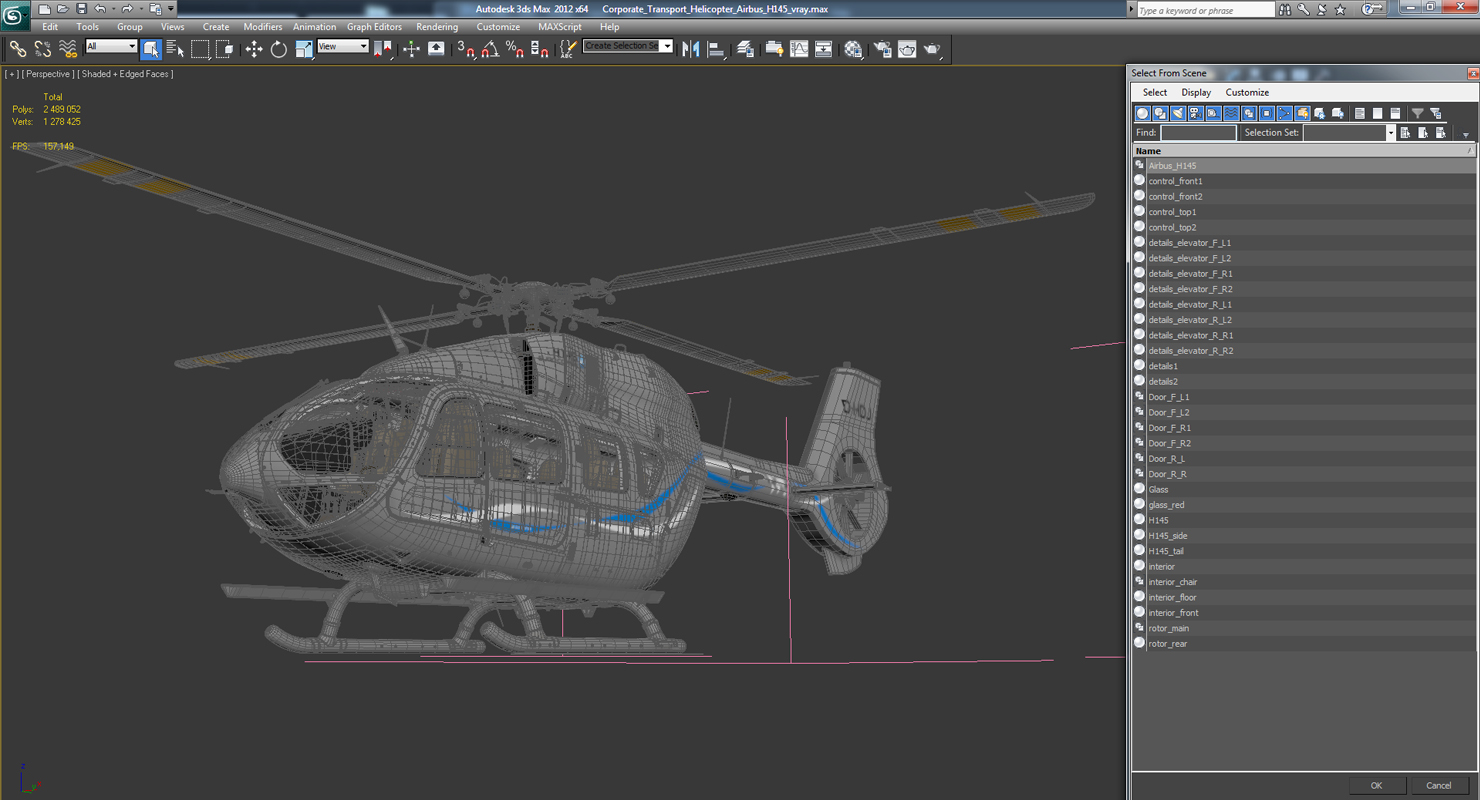Open the Edit menu
Screen dimensions: 1480x800
point(50,27)
